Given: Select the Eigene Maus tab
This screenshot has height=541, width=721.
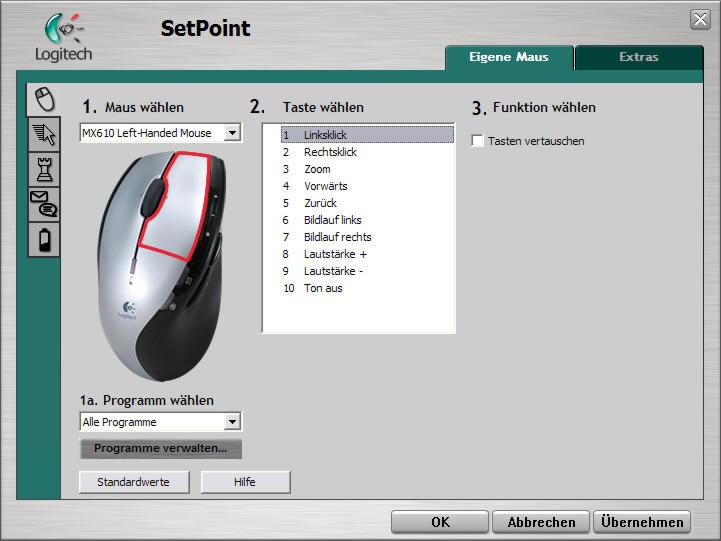Looking at the screenshot, I should [508, 57].
